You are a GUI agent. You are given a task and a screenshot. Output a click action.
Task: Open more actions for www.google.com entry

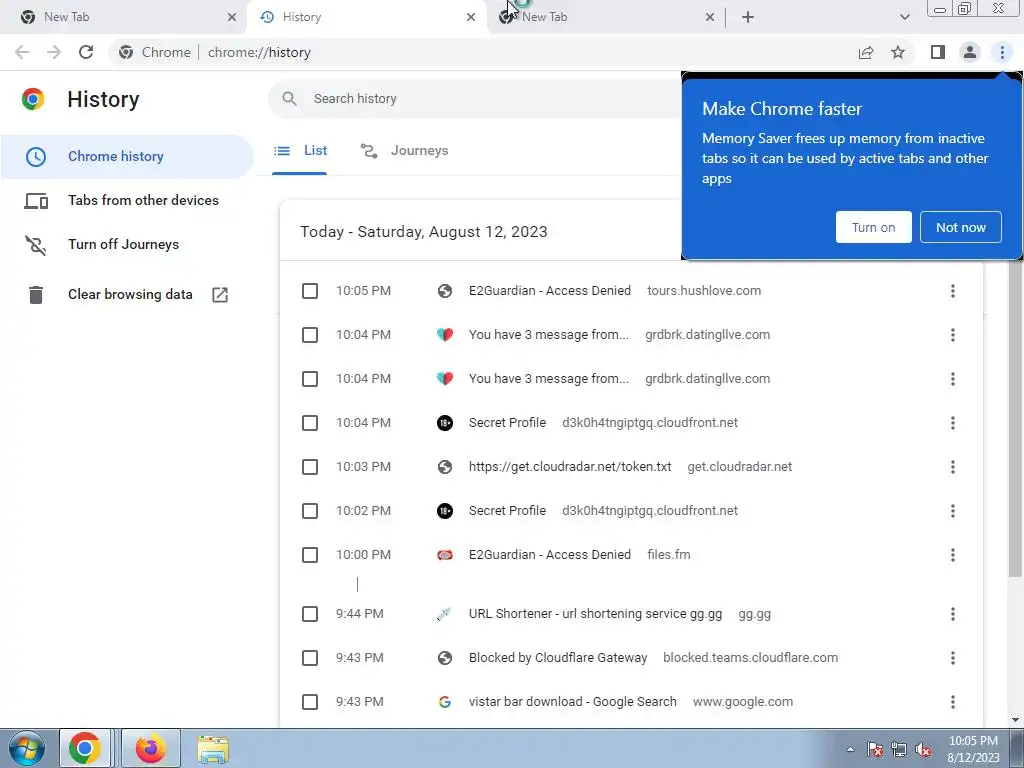coord(953,702)
